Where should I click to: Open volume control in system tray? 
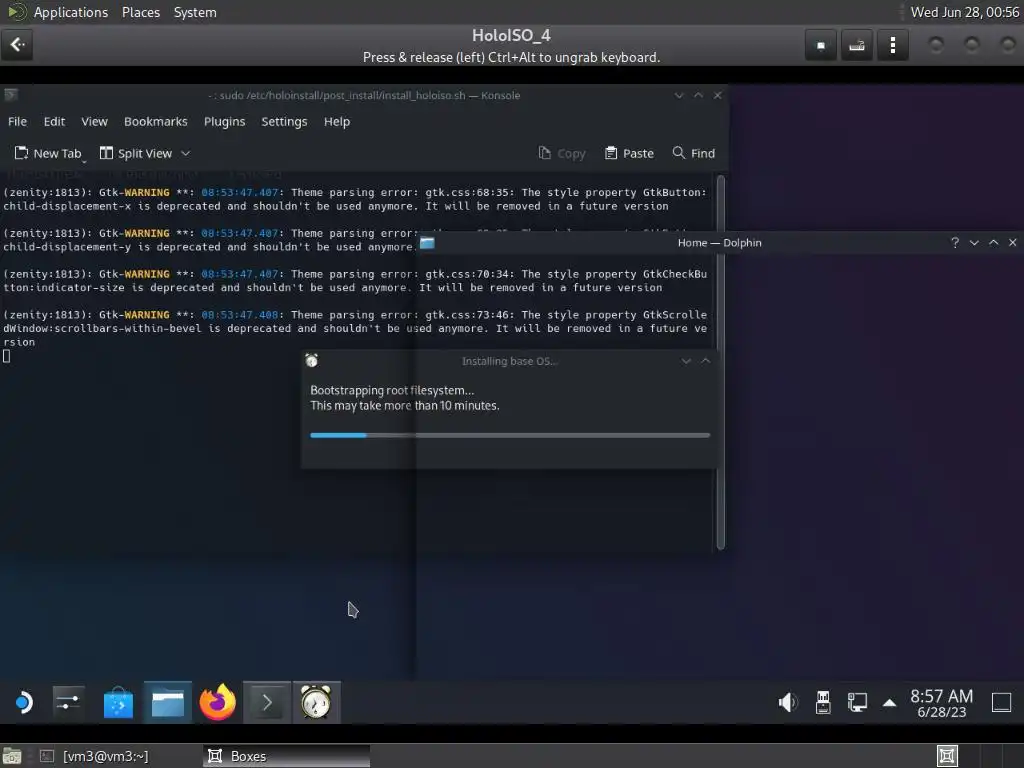788,703
